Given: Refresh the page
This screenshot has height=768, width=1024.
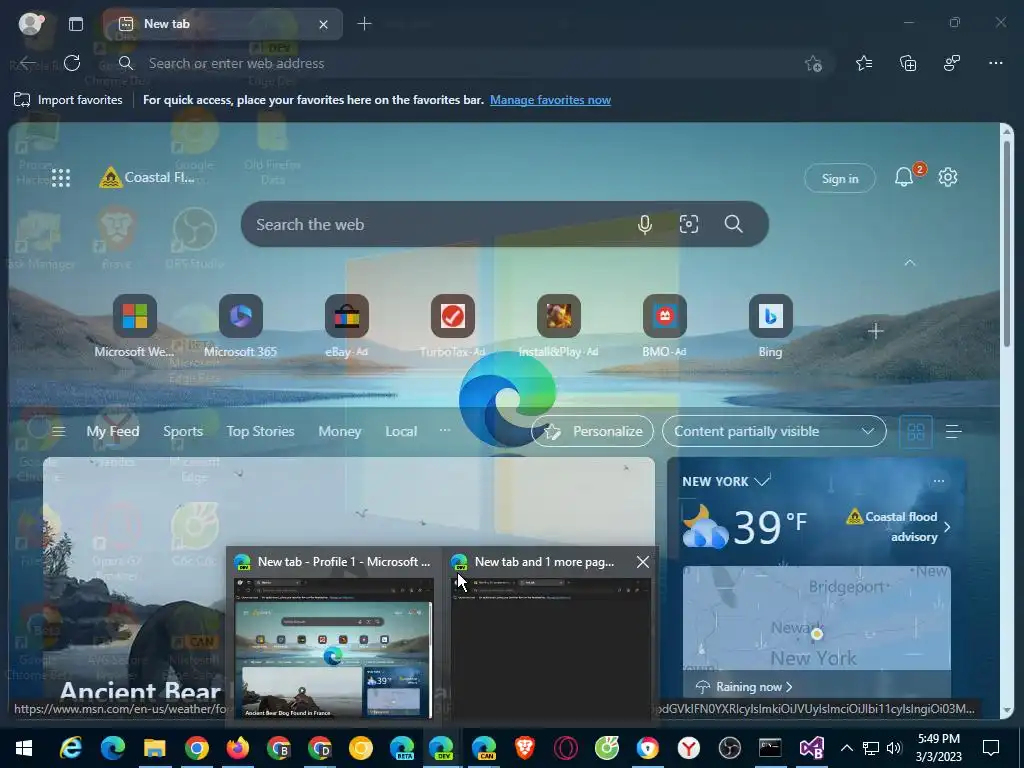Looking at the screenshot, I should (72, 63).
